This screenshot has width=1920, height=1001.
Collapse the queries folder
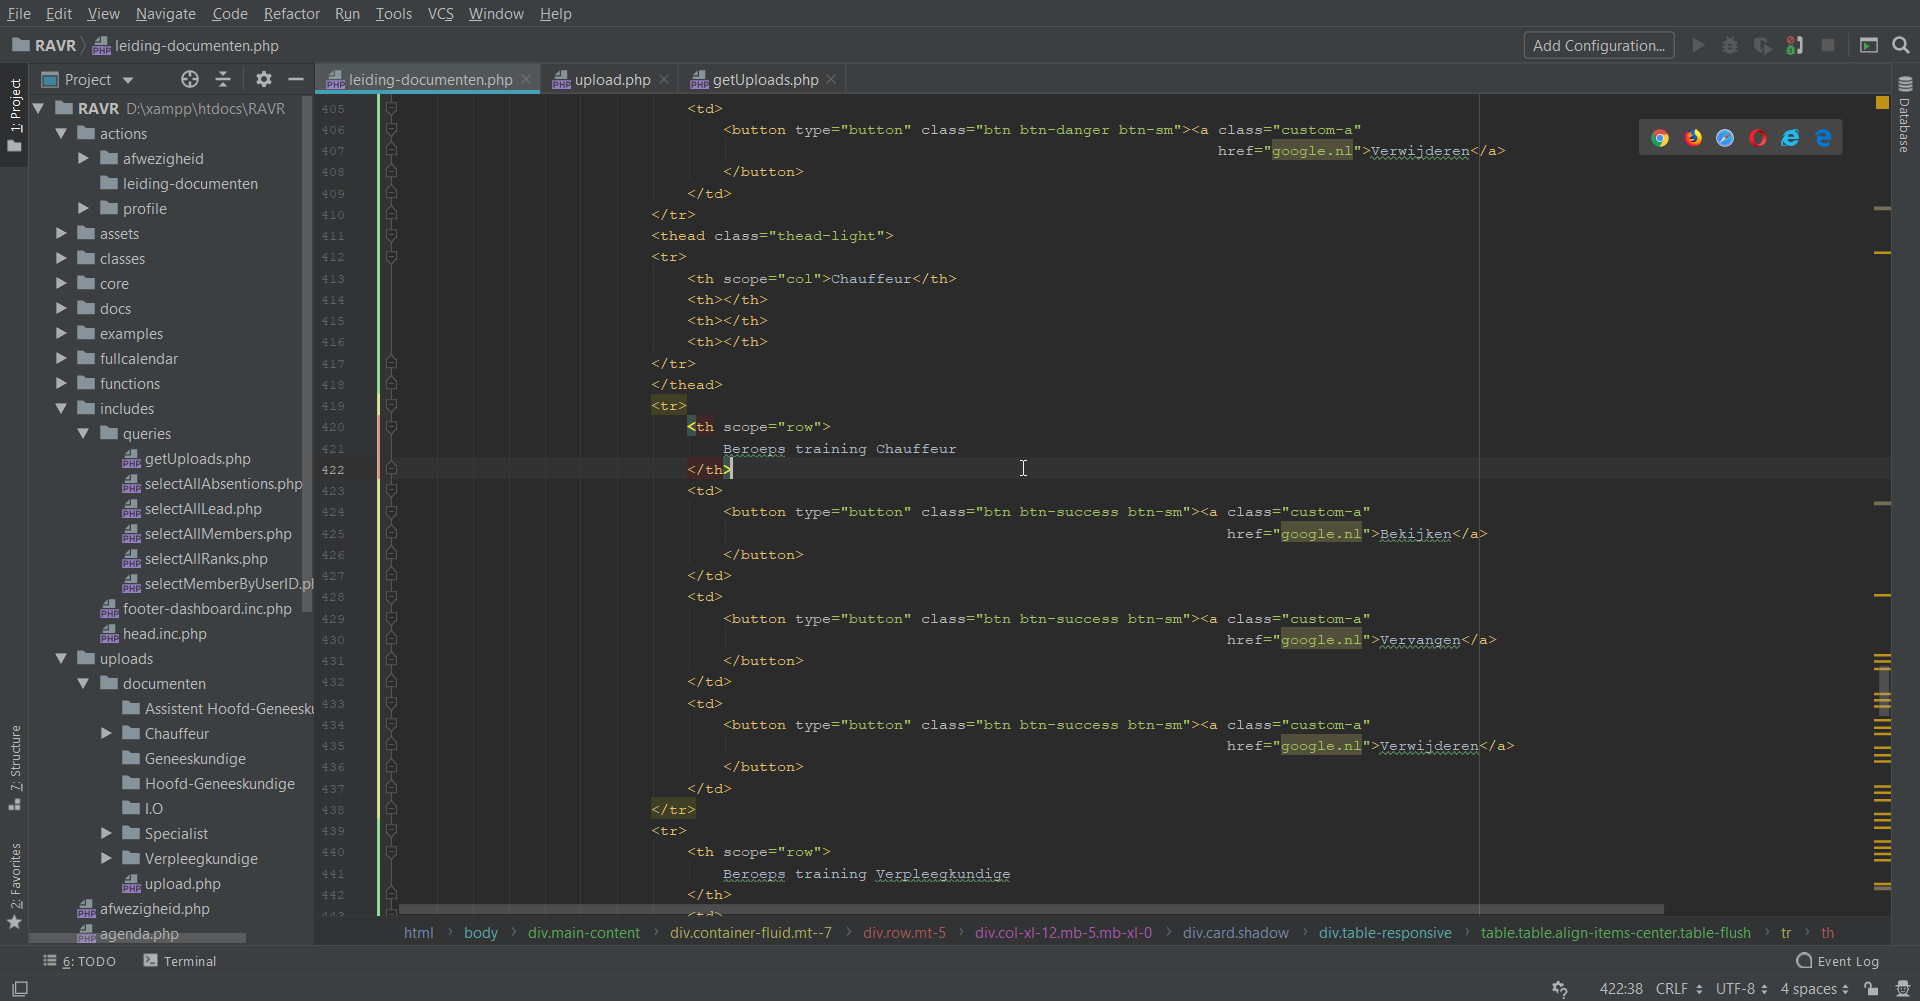[x=84, y=434]
